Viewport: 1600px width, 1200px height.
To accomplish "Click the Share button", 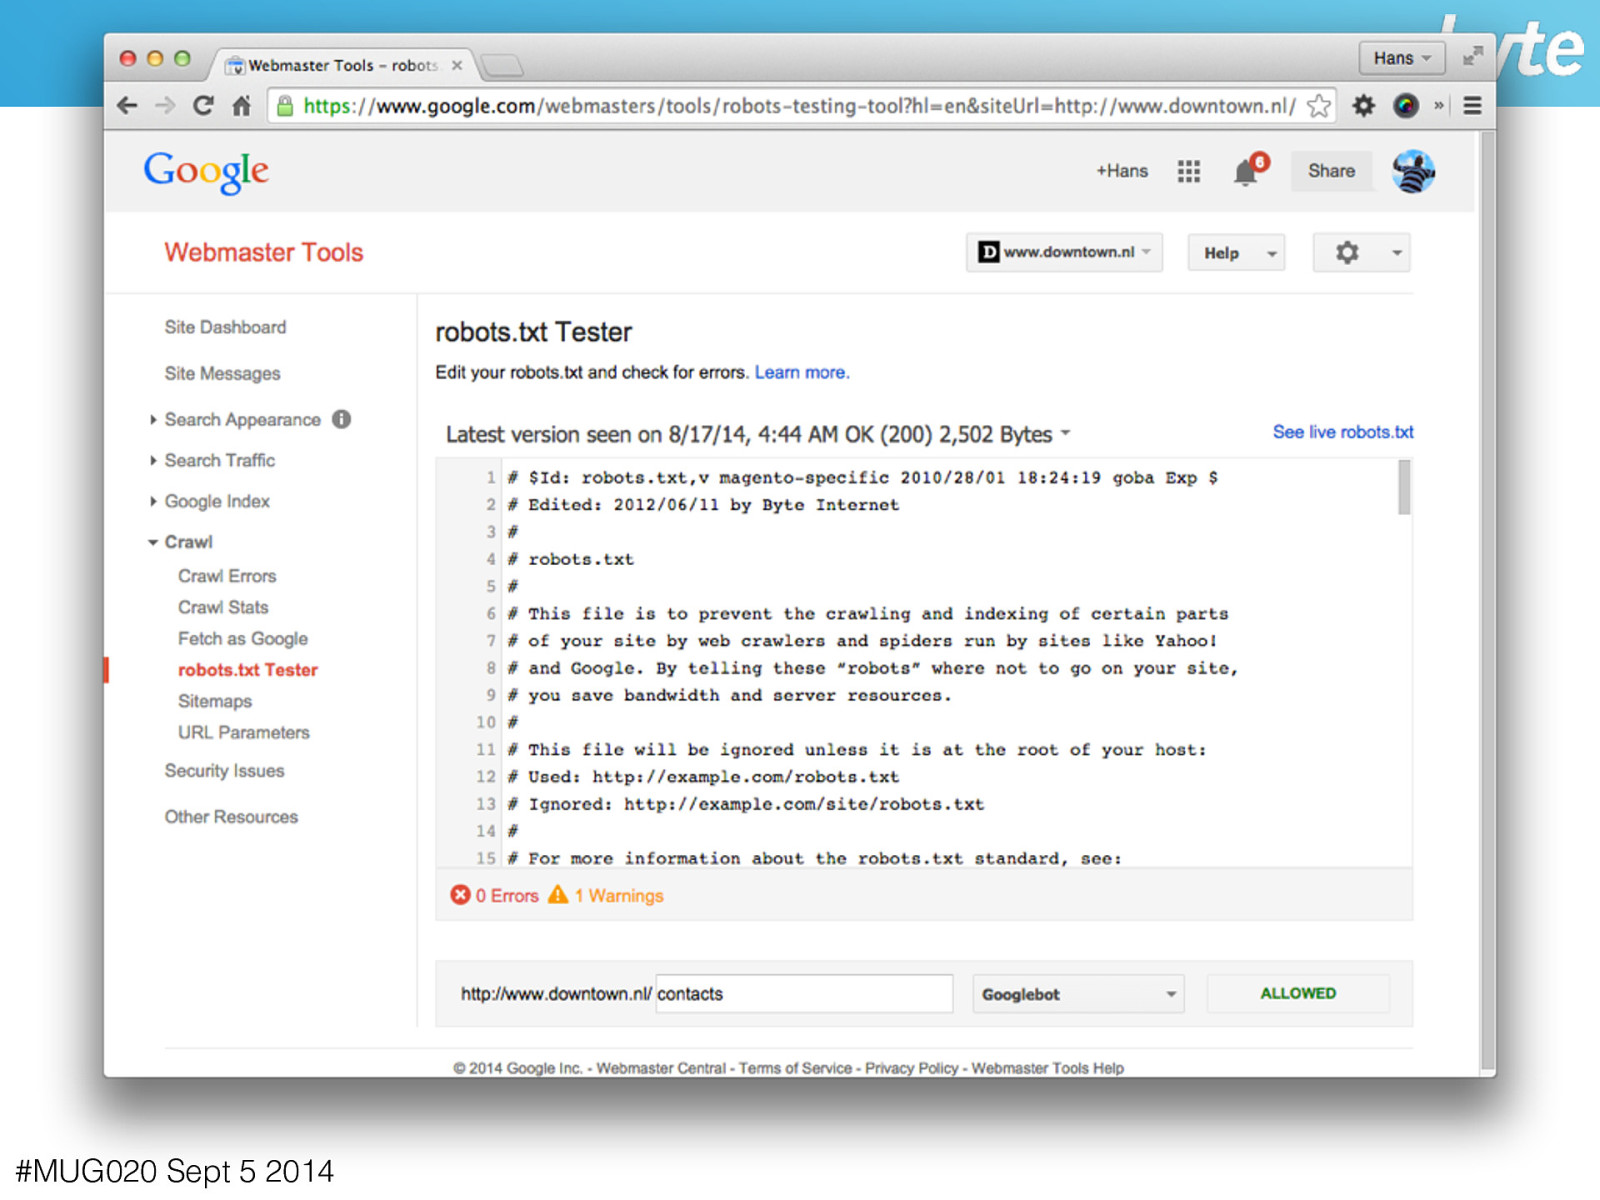I will pyautogui.click(x=1331, y=171).
